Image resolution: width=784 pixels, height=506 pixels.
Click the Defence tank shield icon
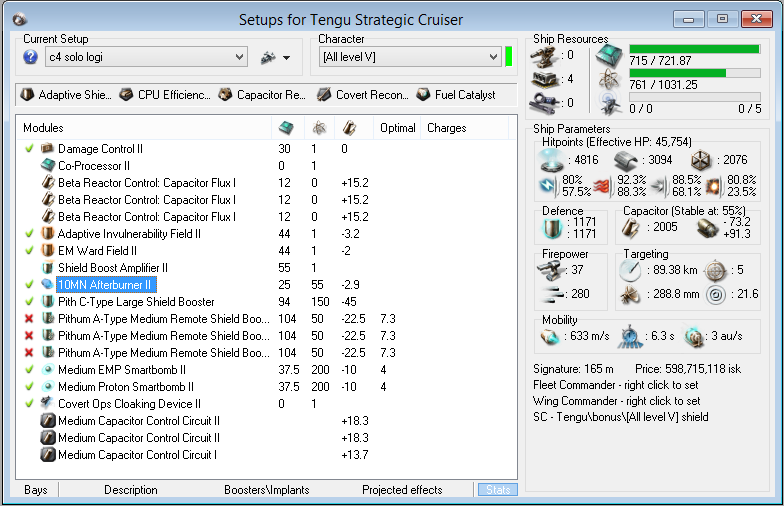pyautogui.click(x=552, y=228)
